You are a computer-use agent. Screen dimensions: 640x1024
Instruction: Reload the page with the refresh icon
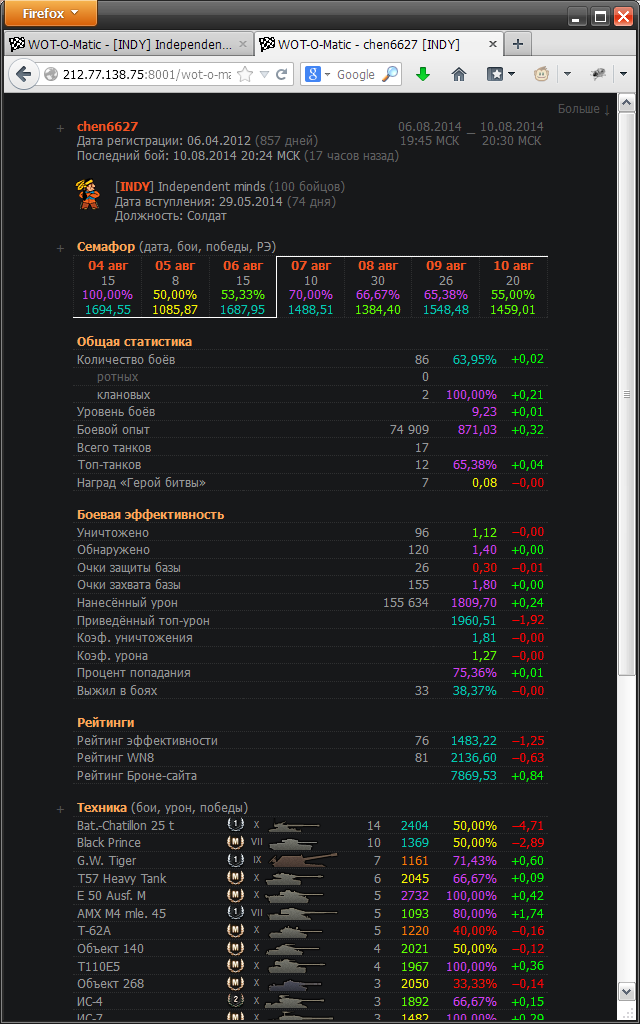pos(282,74)
